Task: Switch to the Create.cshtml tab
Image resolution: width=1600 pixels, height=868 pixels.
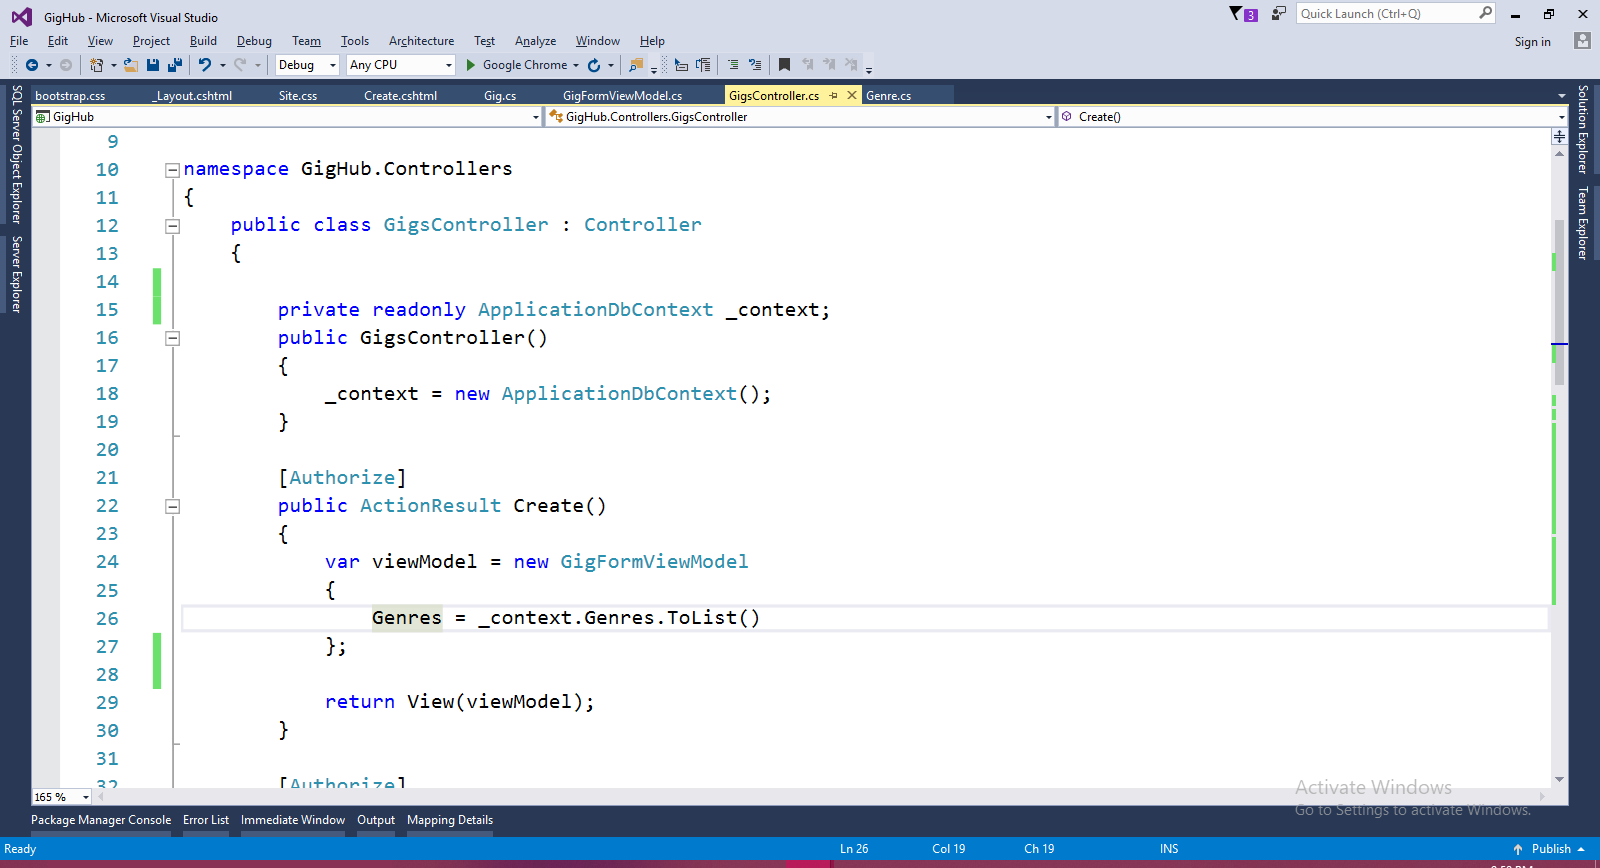Action: point(400,96)
